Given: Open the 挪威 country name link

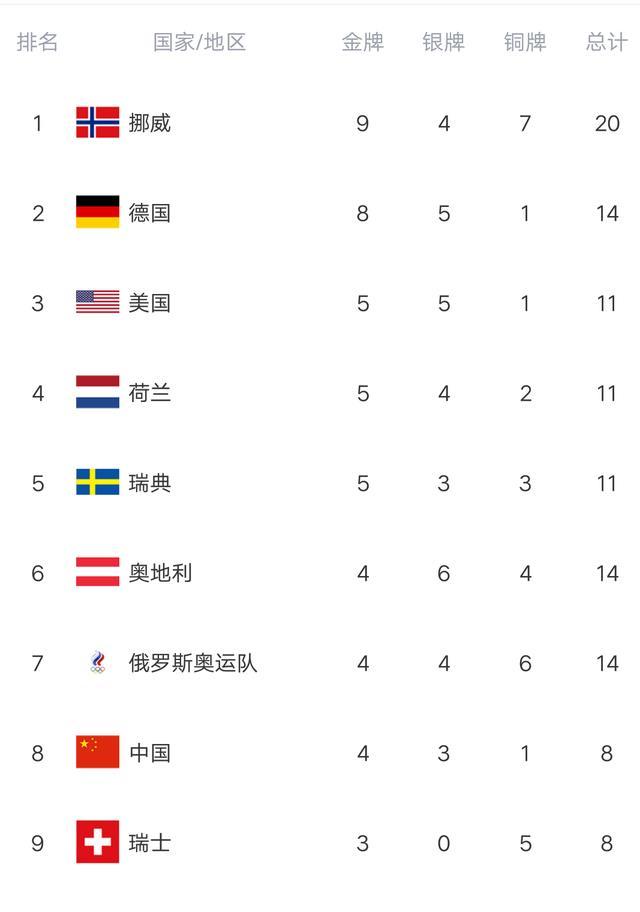Looking at the screenshot, I should [150, 123].
